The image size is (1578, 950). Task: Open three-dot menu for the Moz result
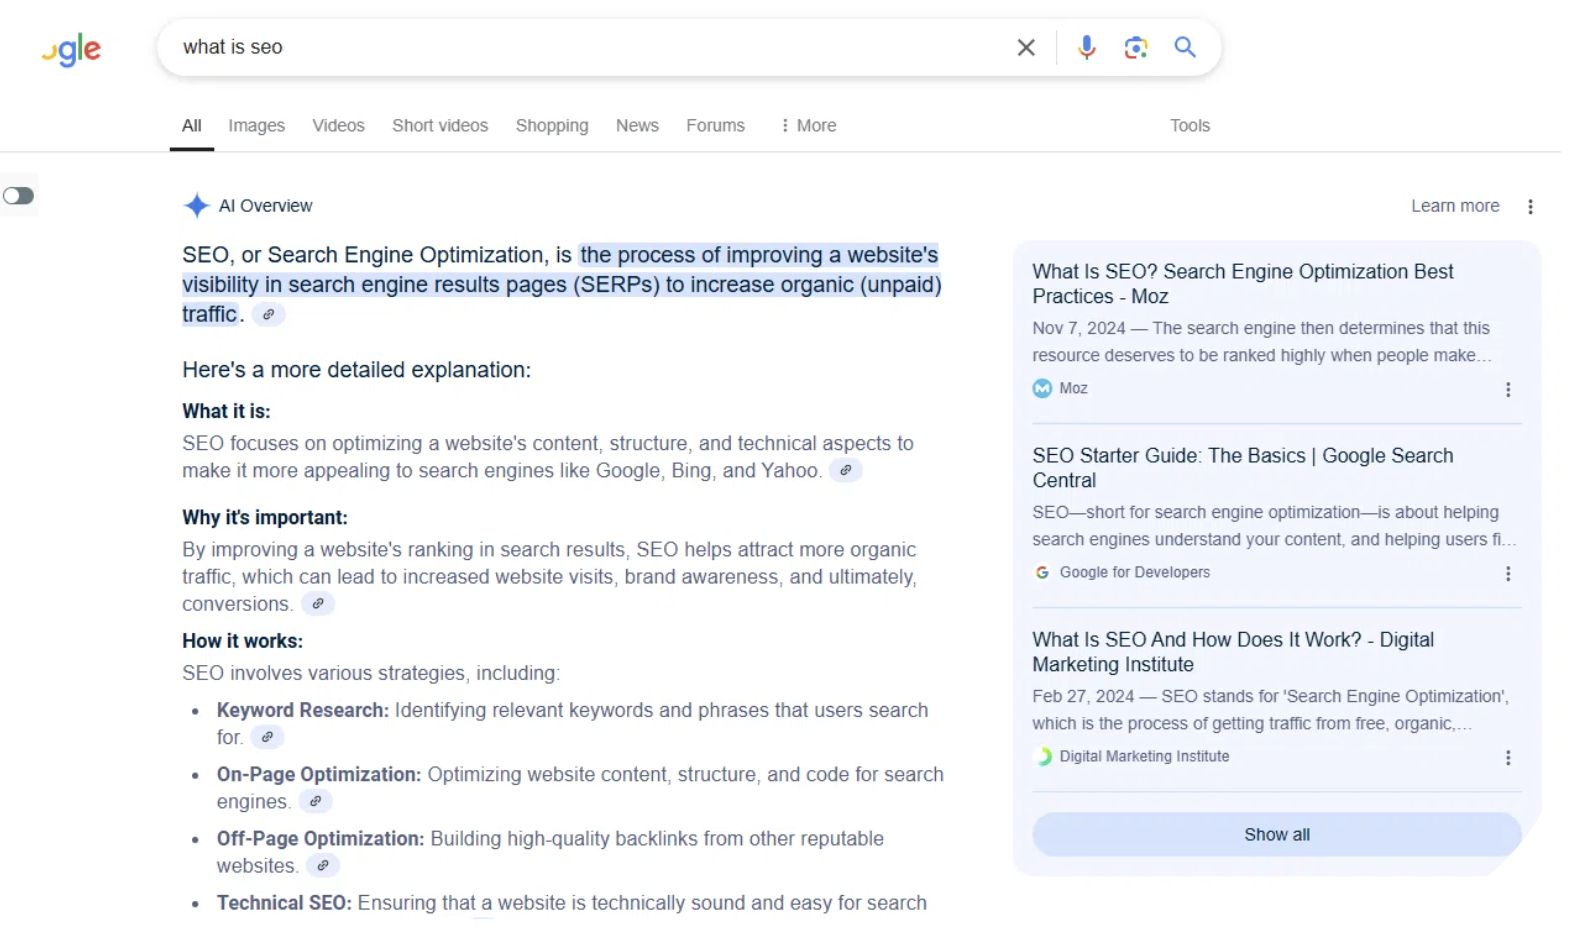1508,389
